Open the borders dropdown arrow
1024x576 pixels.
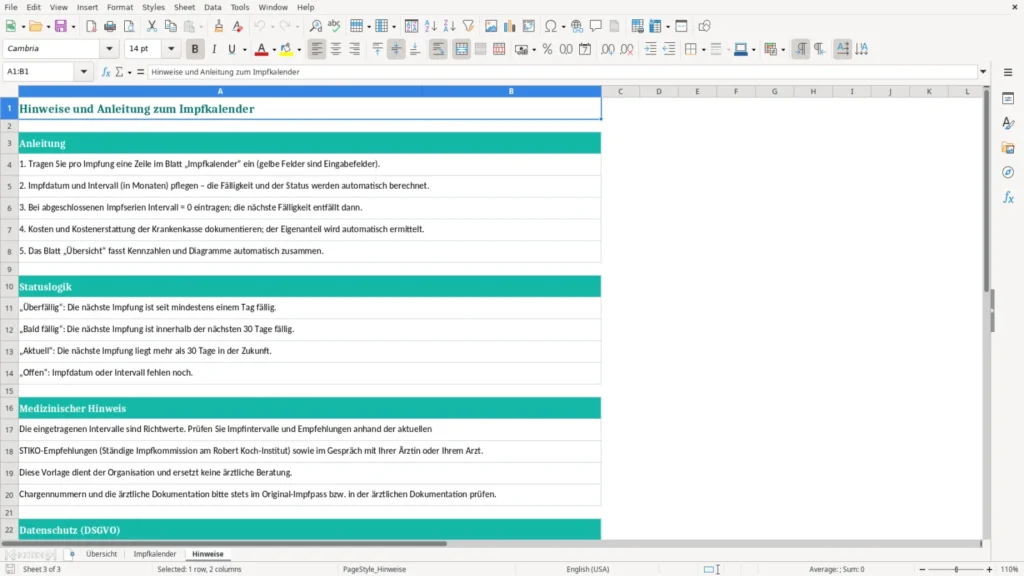[703, 50]
